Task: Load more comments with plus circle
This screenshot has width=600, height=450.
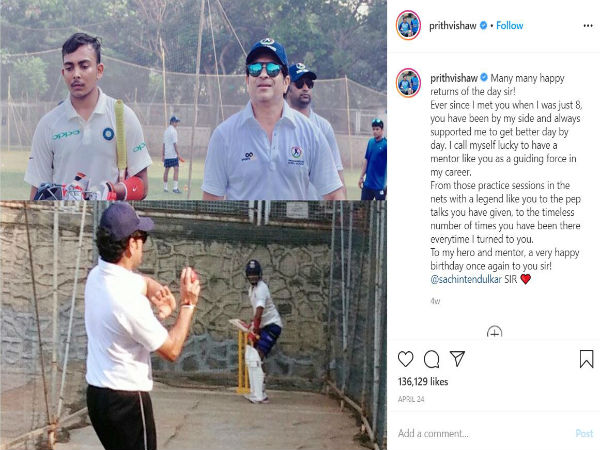Action: coord(494,331)
